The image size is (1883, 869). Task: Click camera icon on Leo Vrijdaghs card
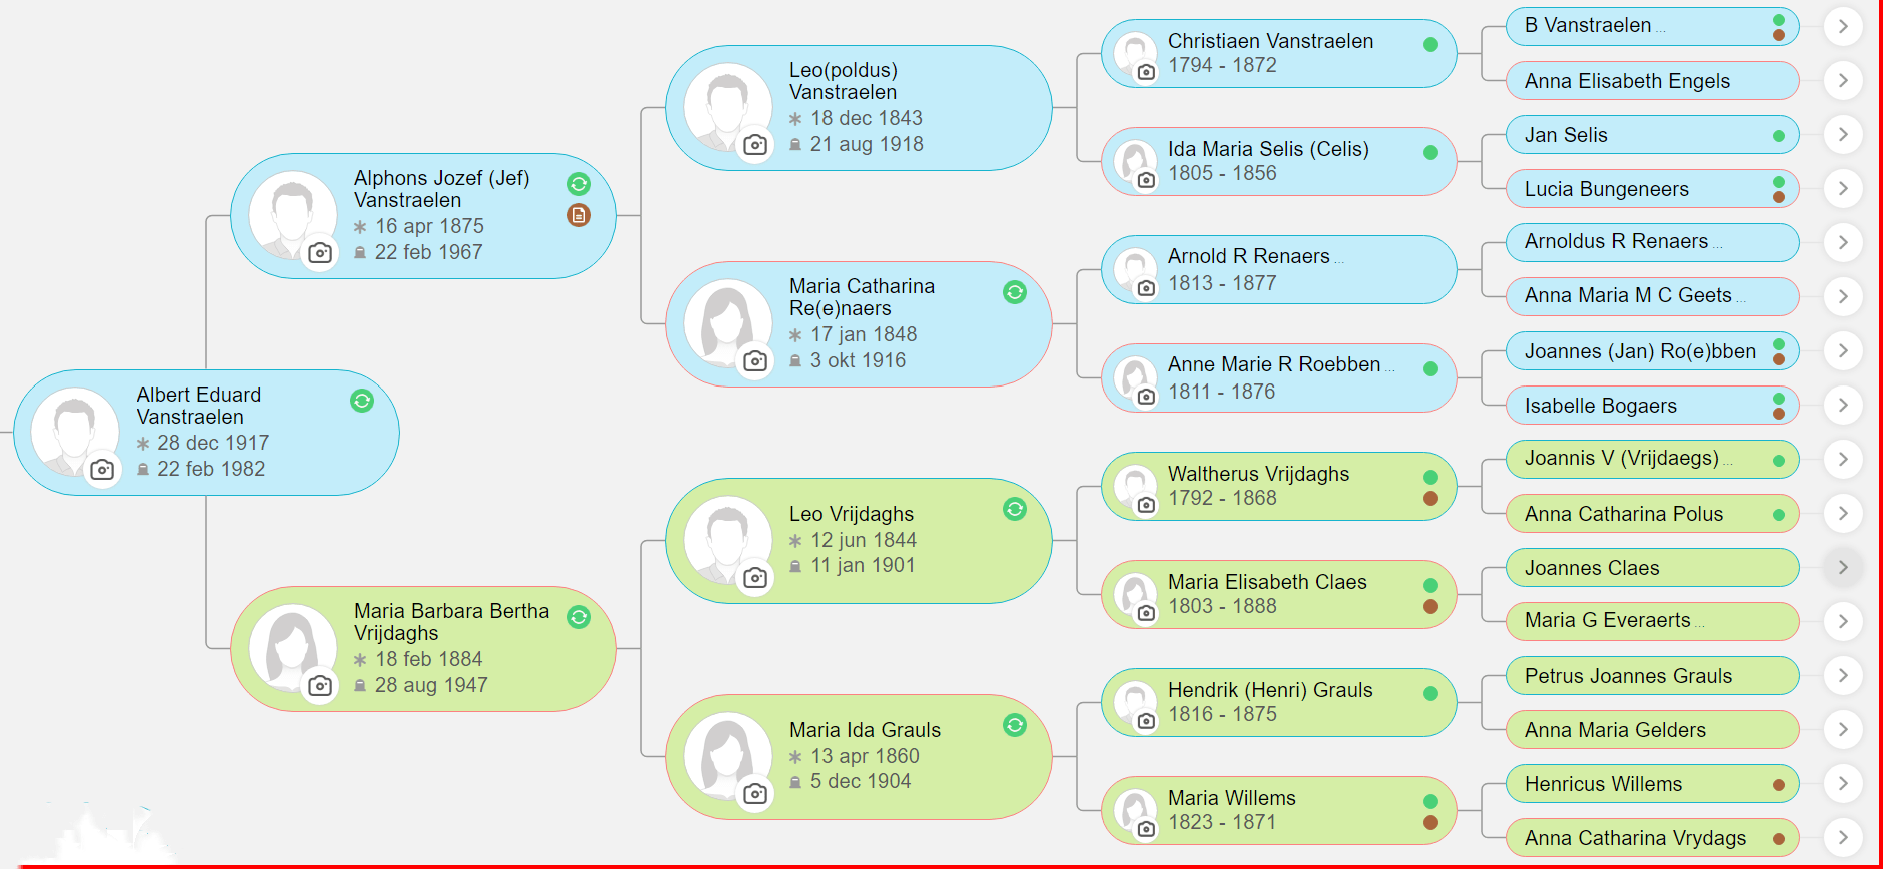pos(755,577)
